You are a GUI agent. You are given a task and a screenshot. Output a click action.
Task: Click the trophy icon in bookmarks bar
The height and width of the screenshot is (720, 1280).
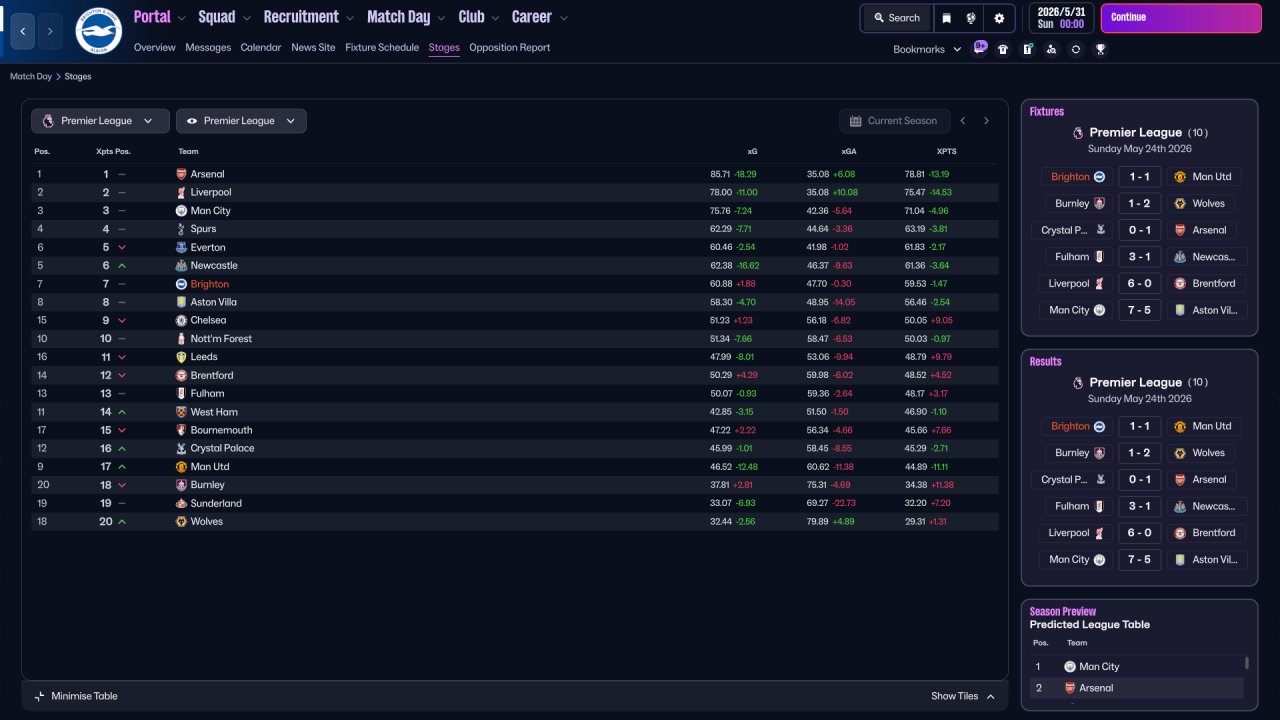coord(1100,49)
